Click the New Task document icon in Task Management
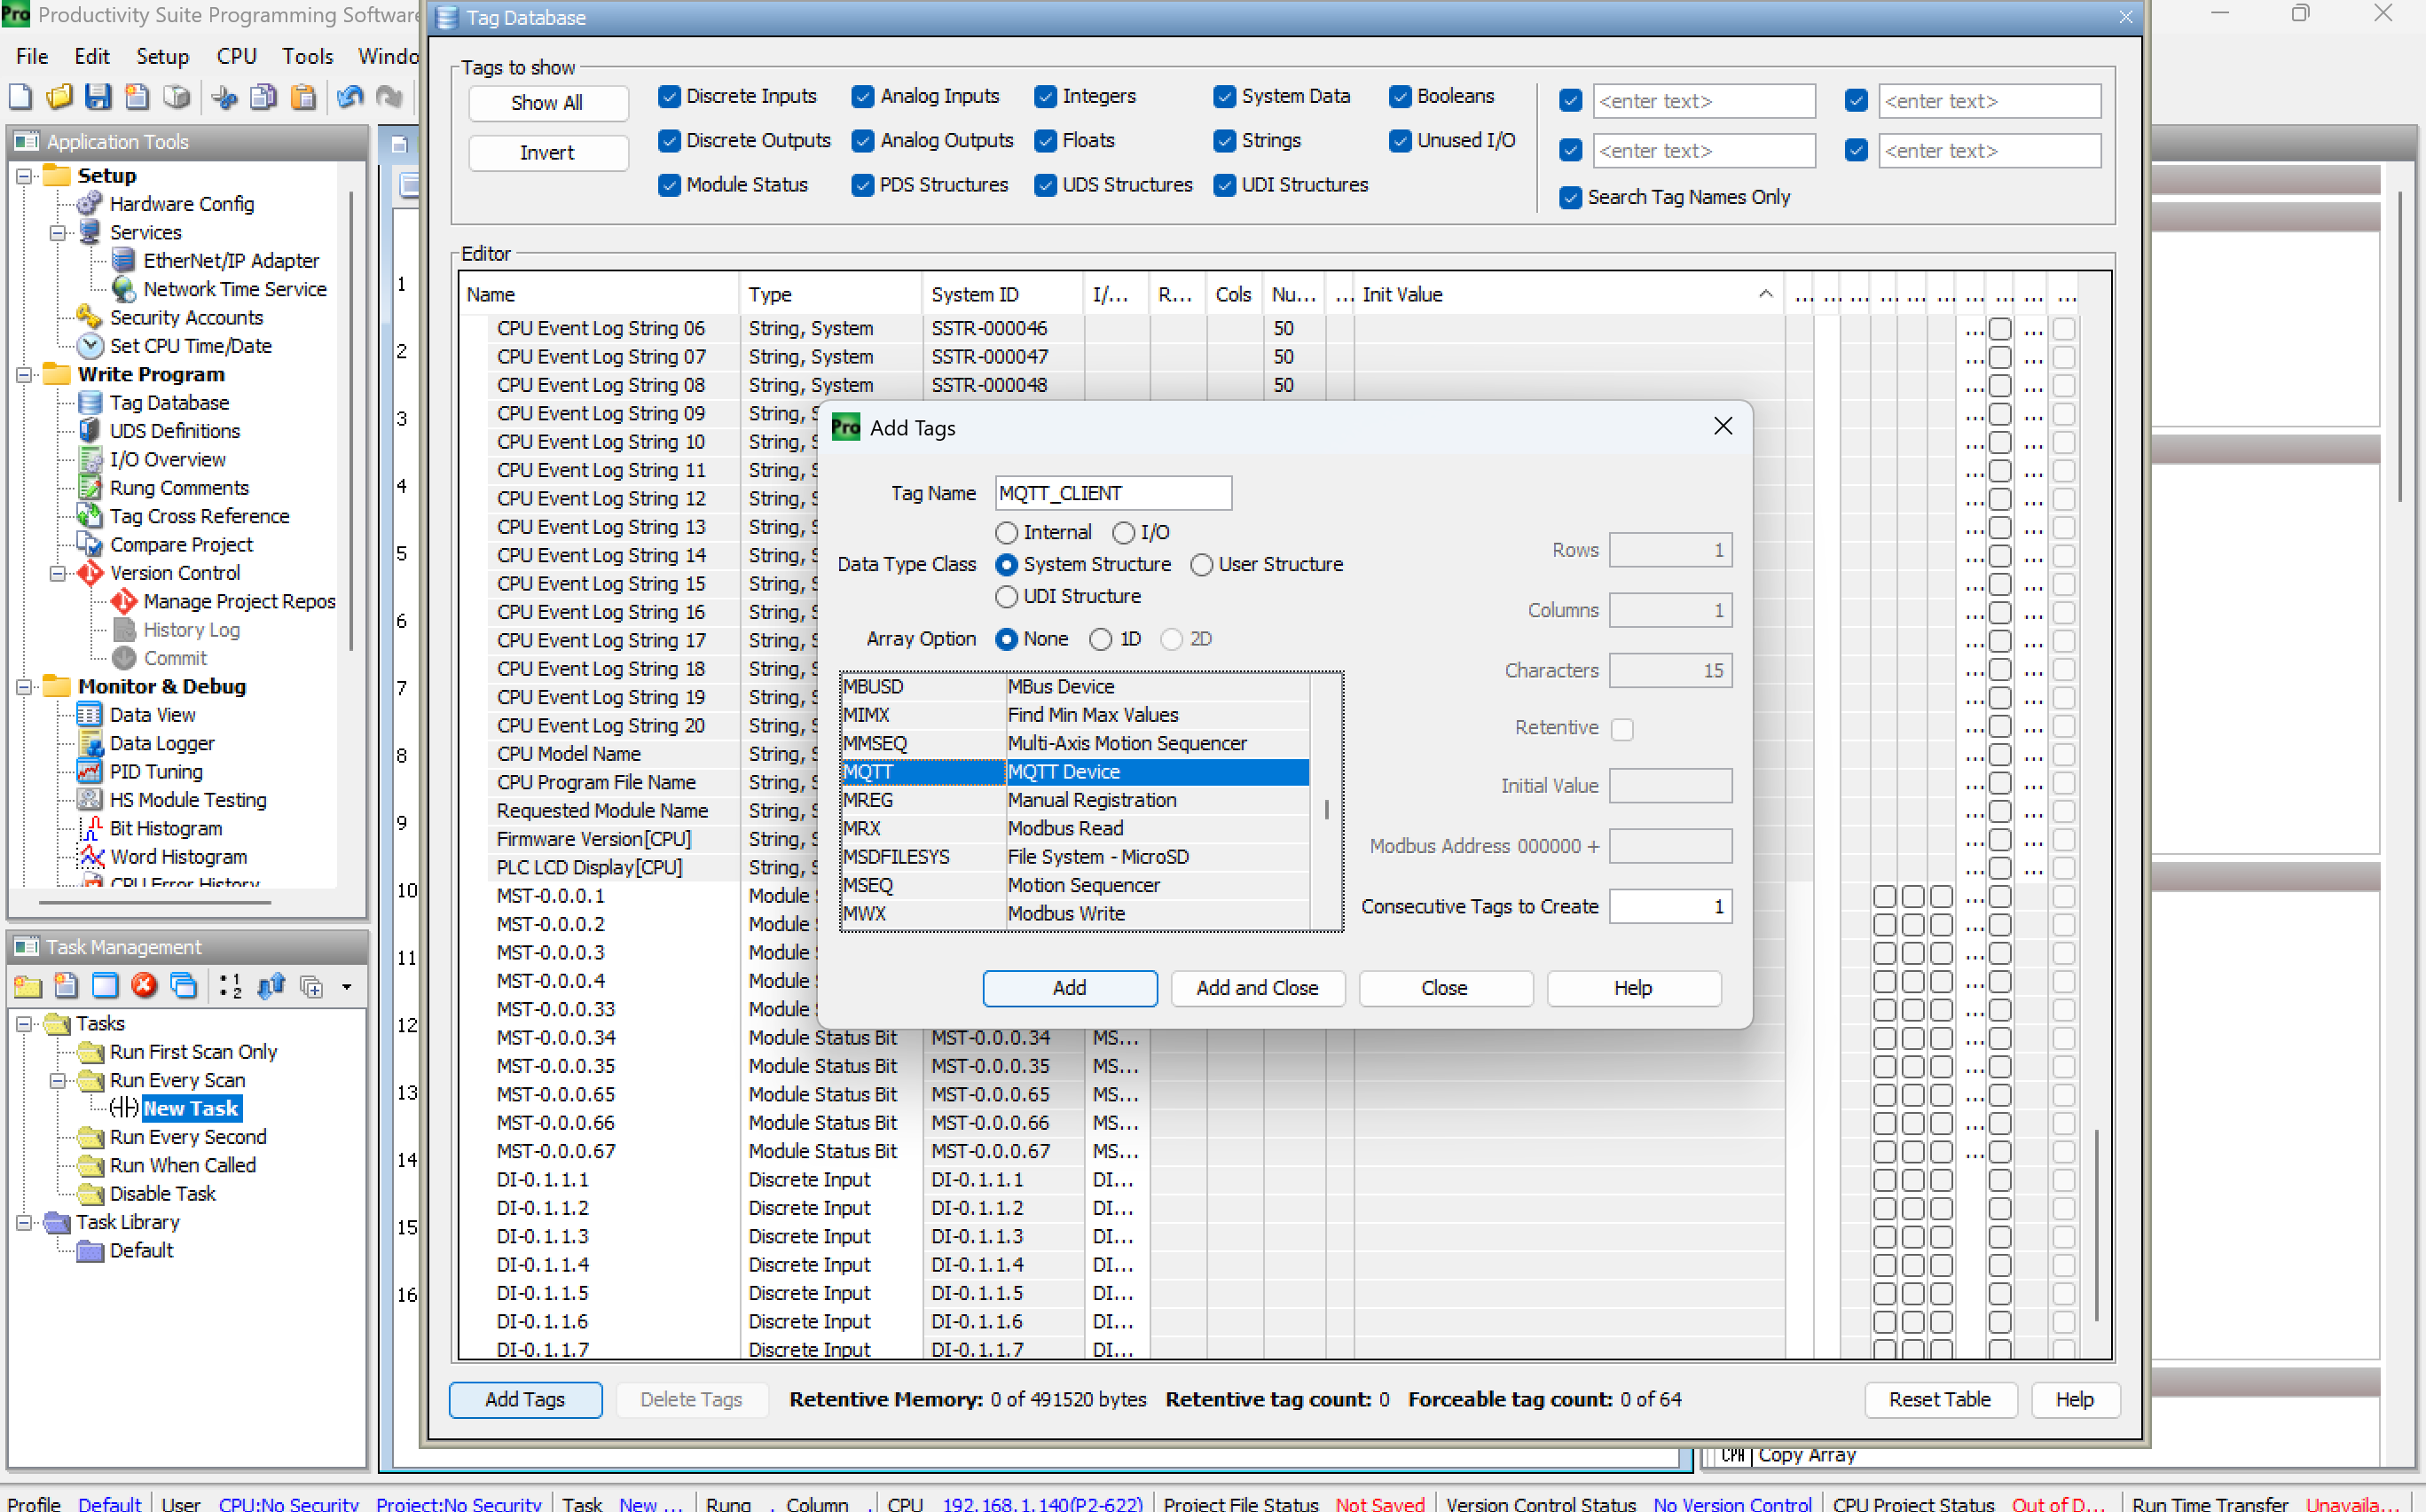The height and width of the screenshot is (1512, 2426). pos(66,986)
